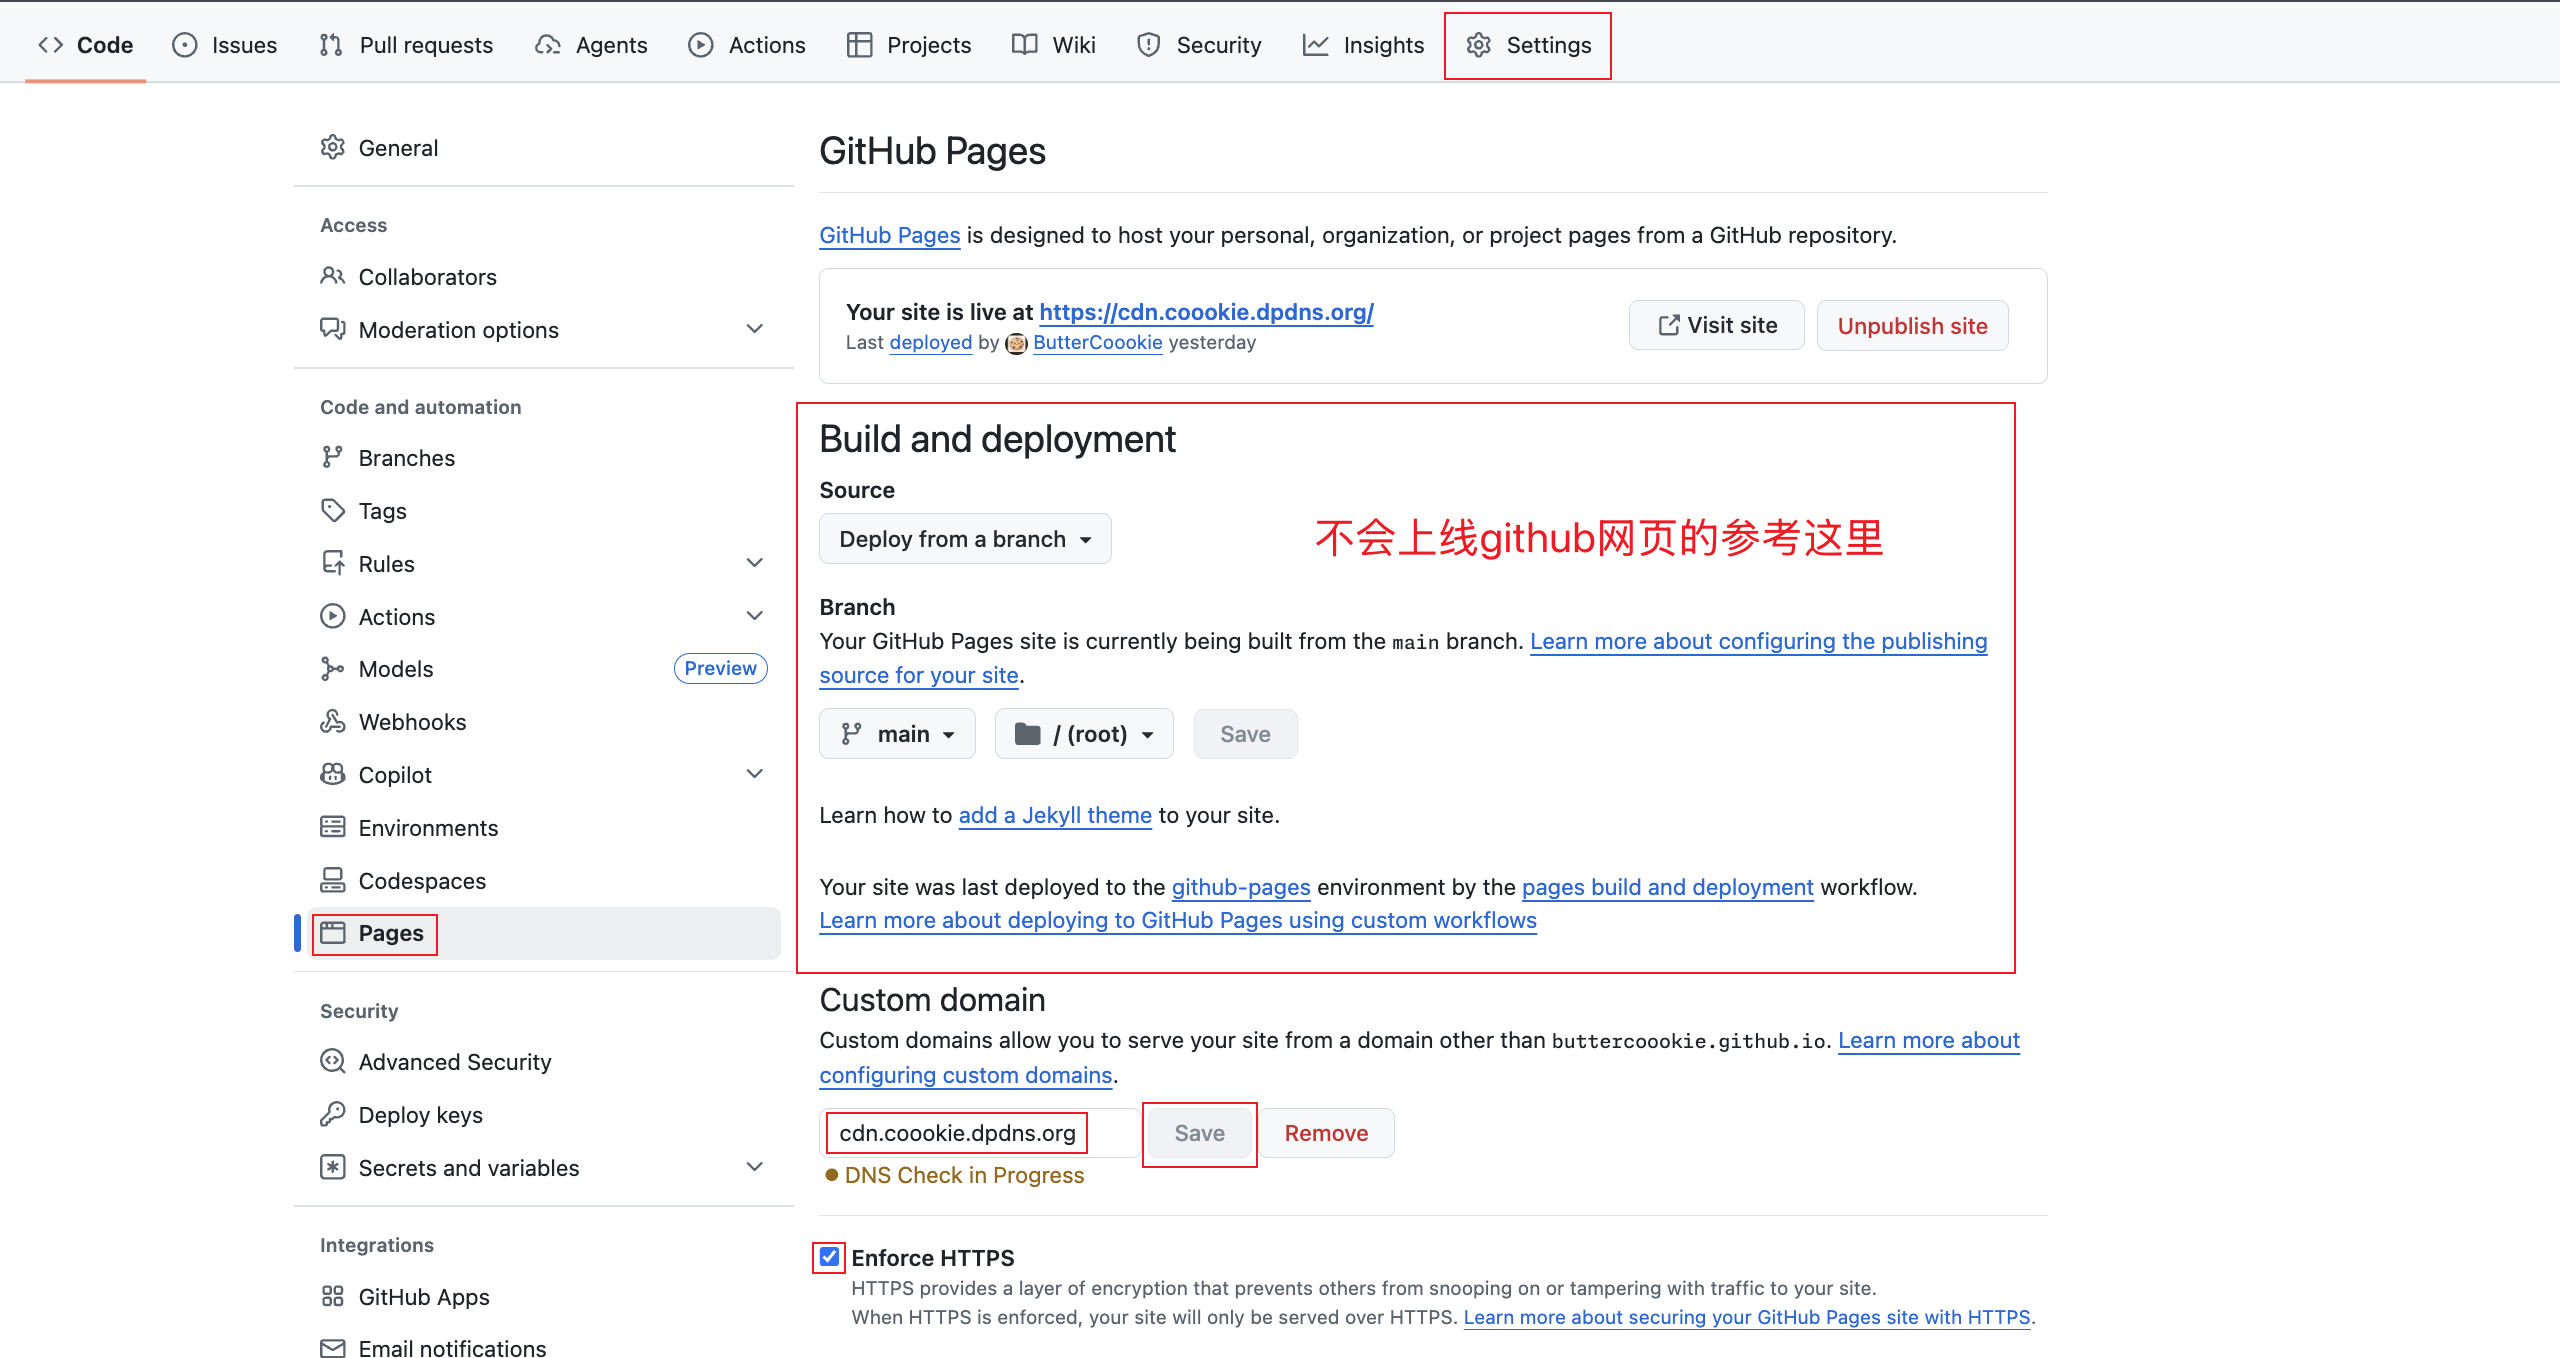Open the Pull requests tab
The height and width of the screenshot is (1358, 2560).
click(406, 45)
